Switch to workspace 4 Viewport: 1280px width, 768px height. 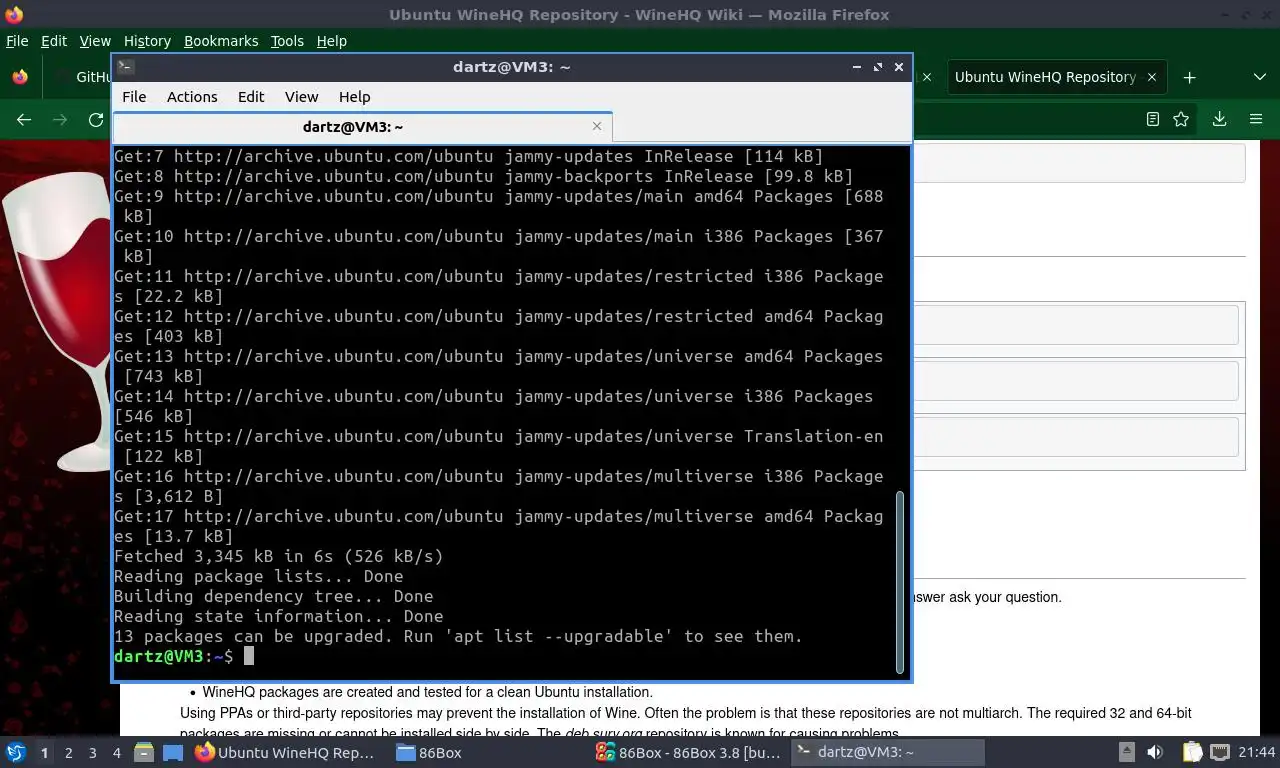point(116,752)
